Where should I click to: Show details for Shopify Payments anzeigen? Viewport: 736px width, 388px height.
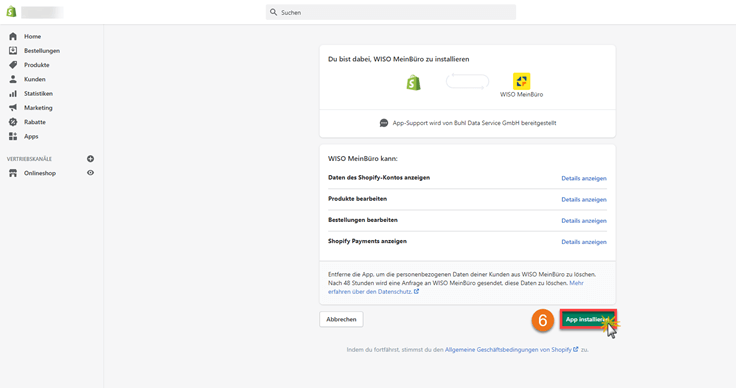(584, 242)
